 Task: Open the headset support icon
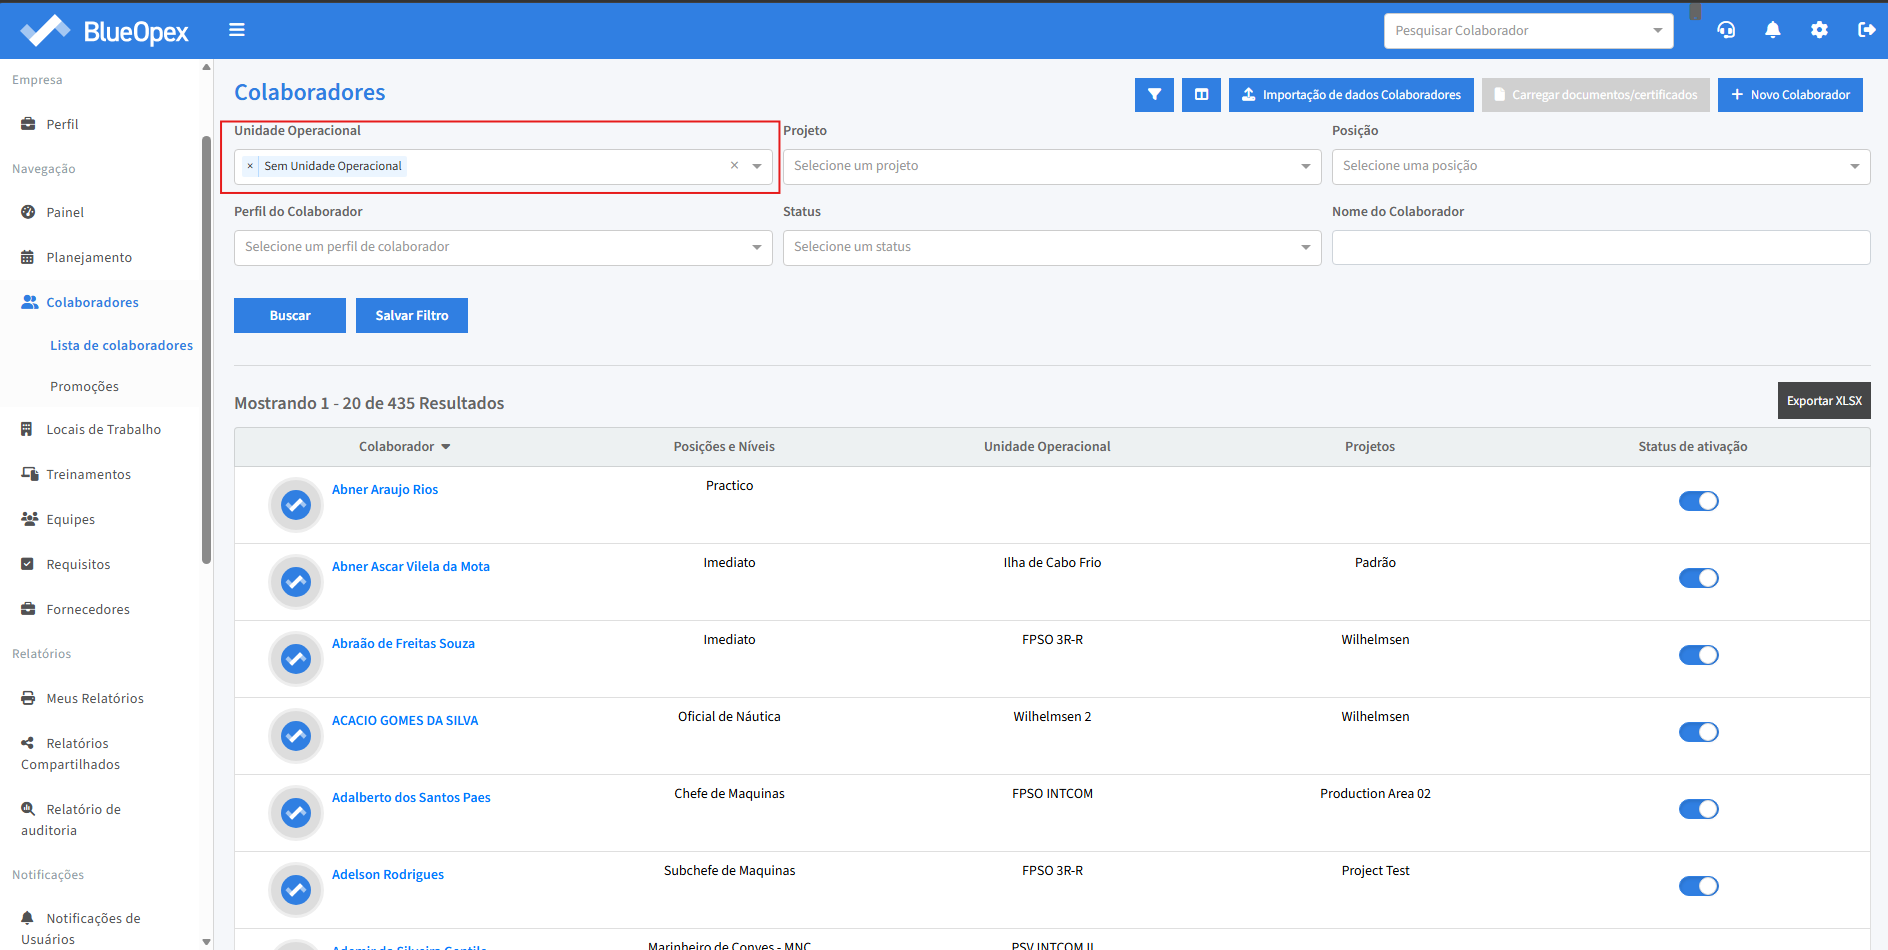1726,30
